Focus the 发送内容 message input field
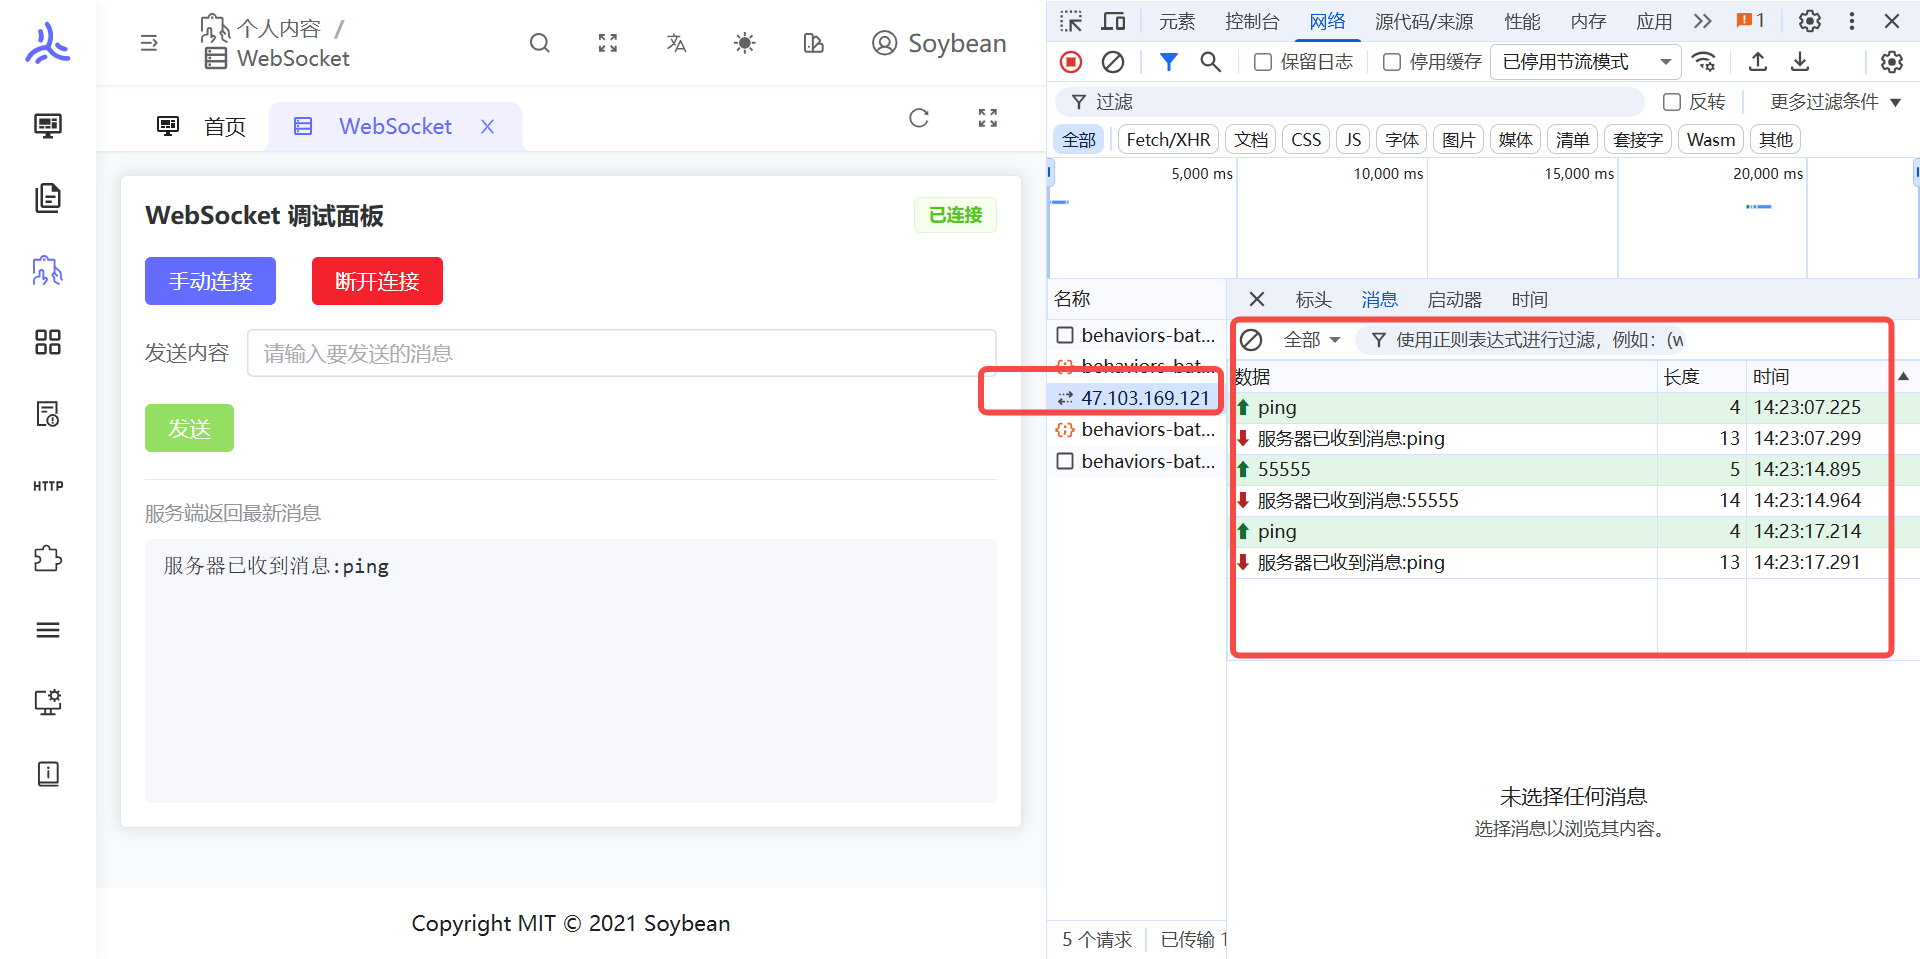 (620, 353)
